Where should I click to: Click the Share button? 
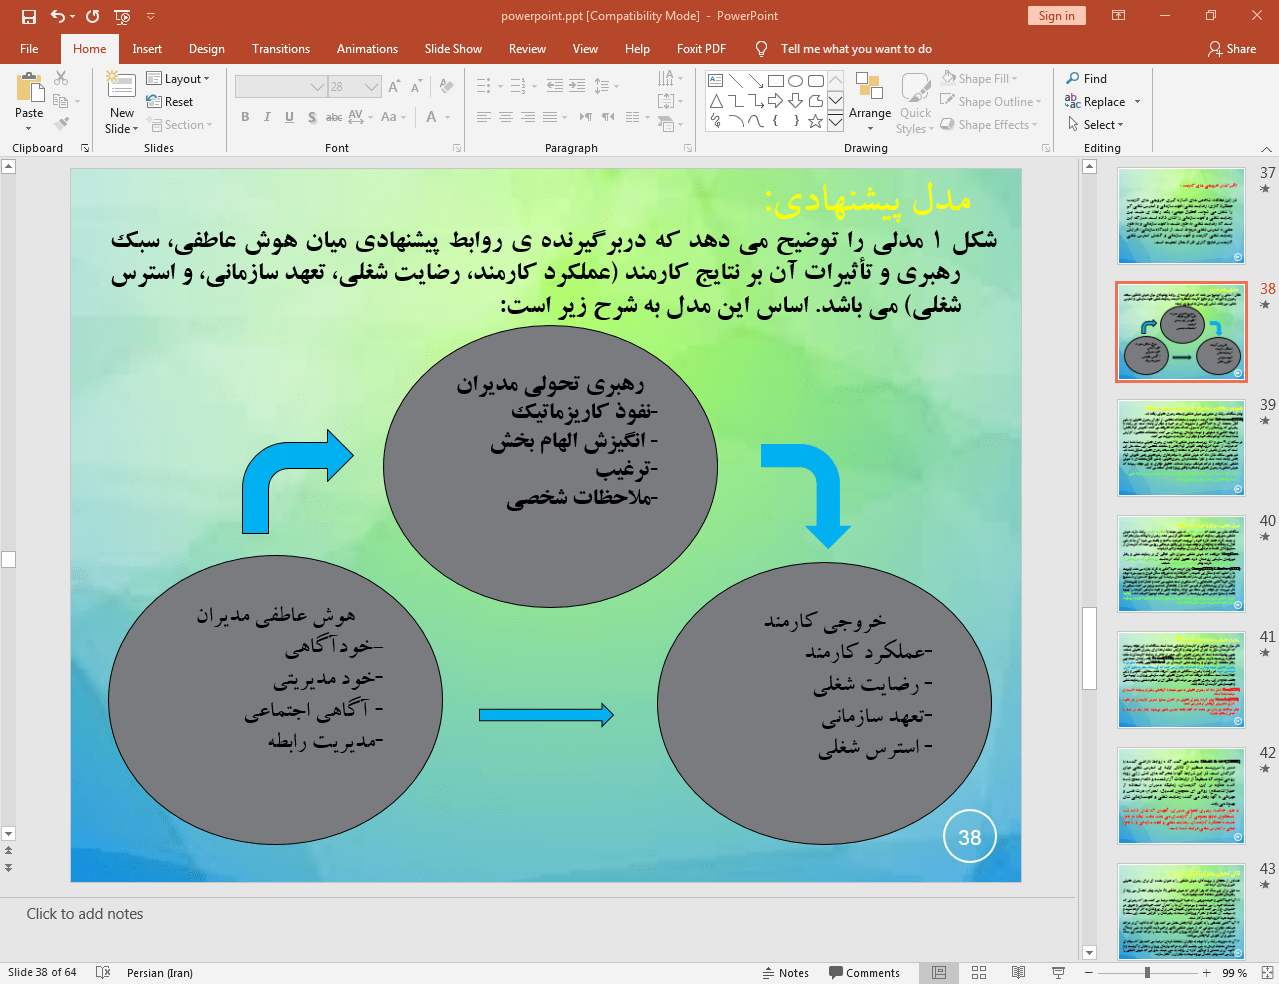pos(1232,48)
